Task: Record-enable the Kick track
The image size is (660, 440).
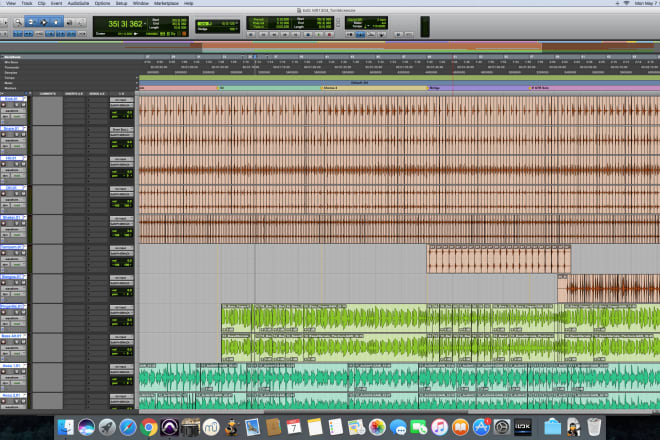Action: 3,105
